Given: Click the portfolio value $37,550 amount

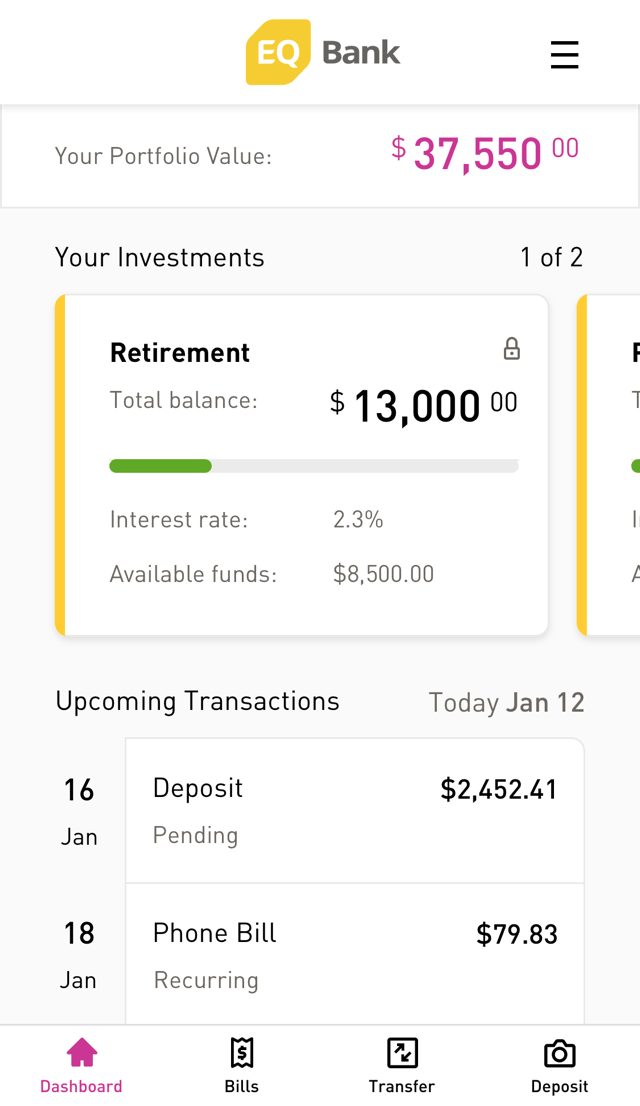Looking at the screenshot, I should (x=484, y=154).
